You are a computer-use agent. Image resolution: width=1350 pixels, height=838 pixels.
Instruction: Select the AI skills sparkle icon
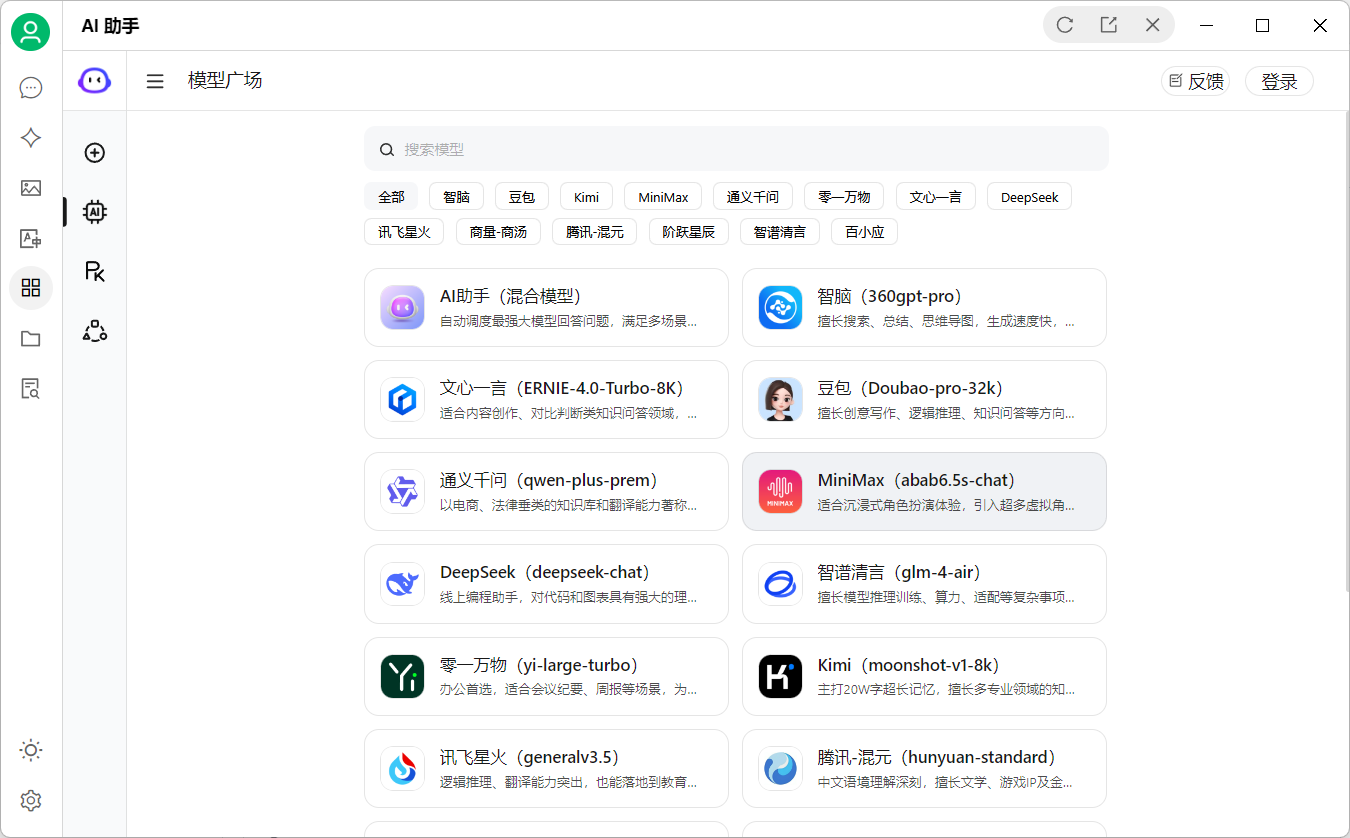31,138
